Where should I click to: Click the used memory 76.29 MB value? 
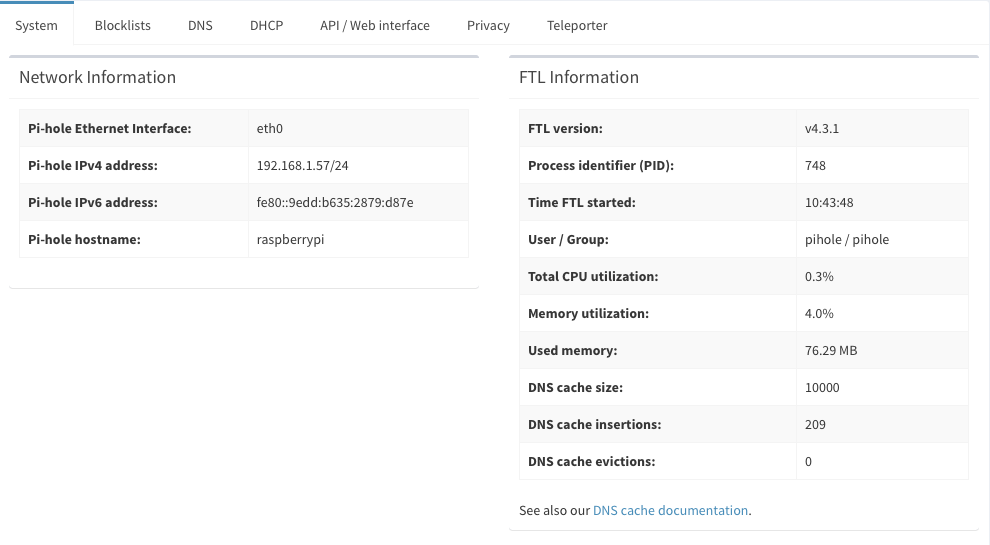pyautogui.click(x=830, y=350)
